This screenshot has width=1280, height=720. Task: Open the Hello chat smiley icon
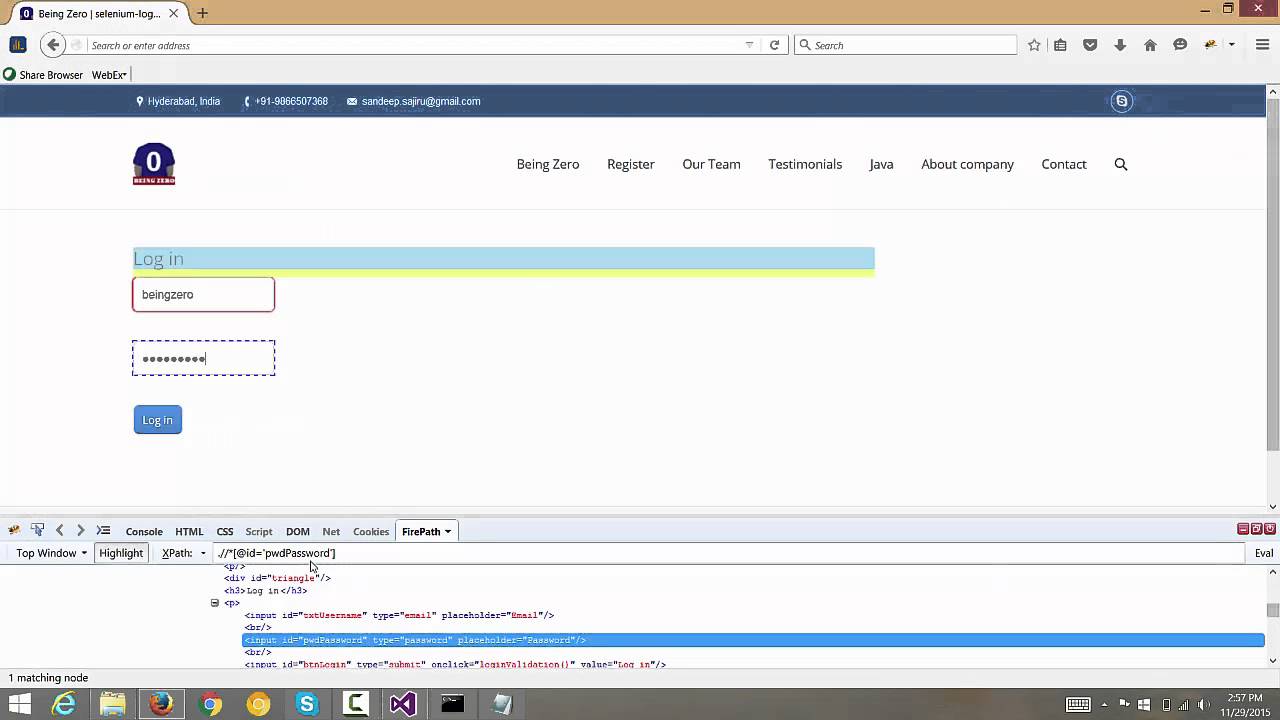[x=1180, y=45]
